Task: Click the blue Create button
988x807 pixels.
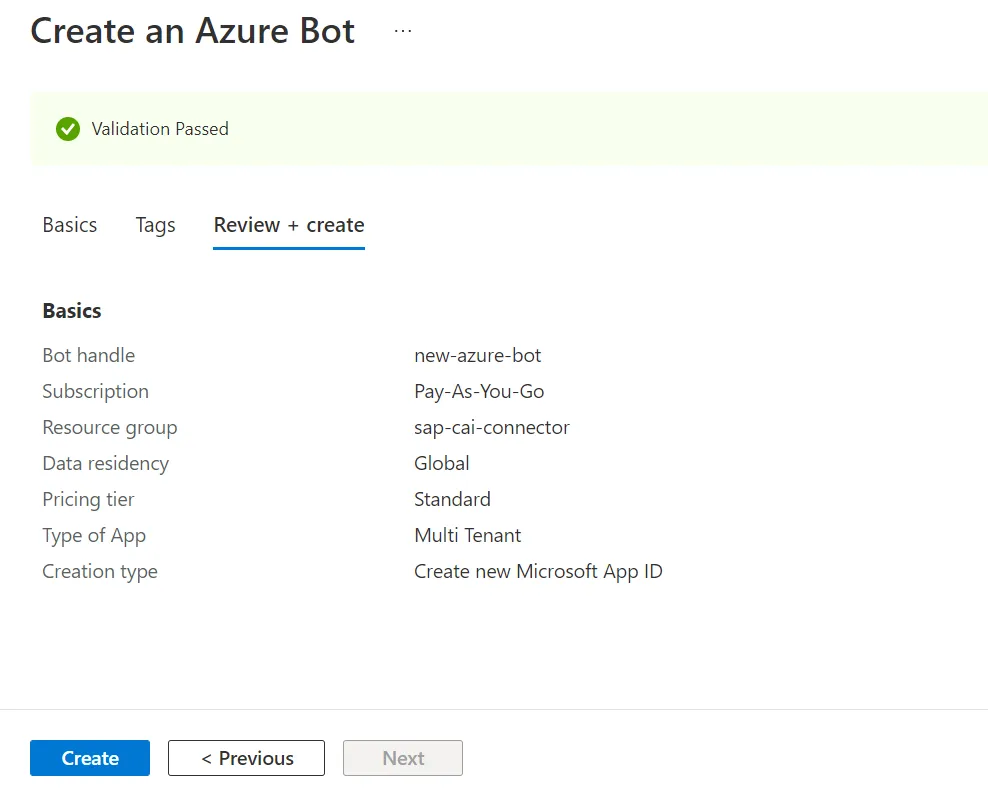Action: click(90, 758)
